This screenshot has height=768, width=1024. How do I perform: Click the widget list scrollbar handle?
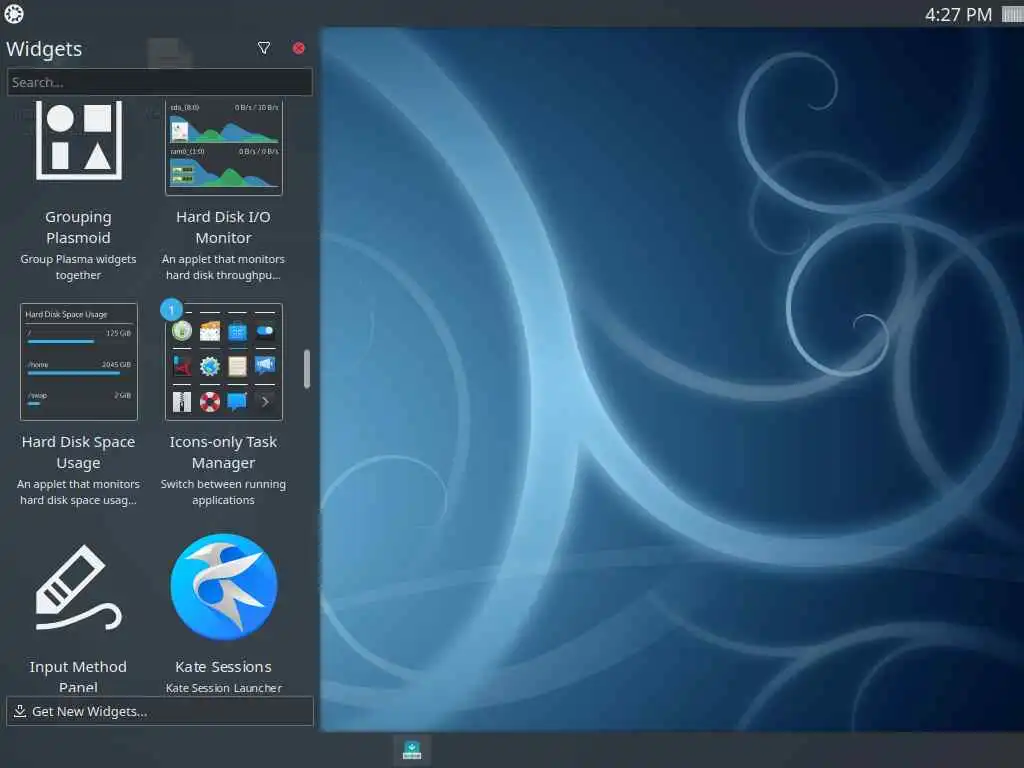tap(307, 369)
